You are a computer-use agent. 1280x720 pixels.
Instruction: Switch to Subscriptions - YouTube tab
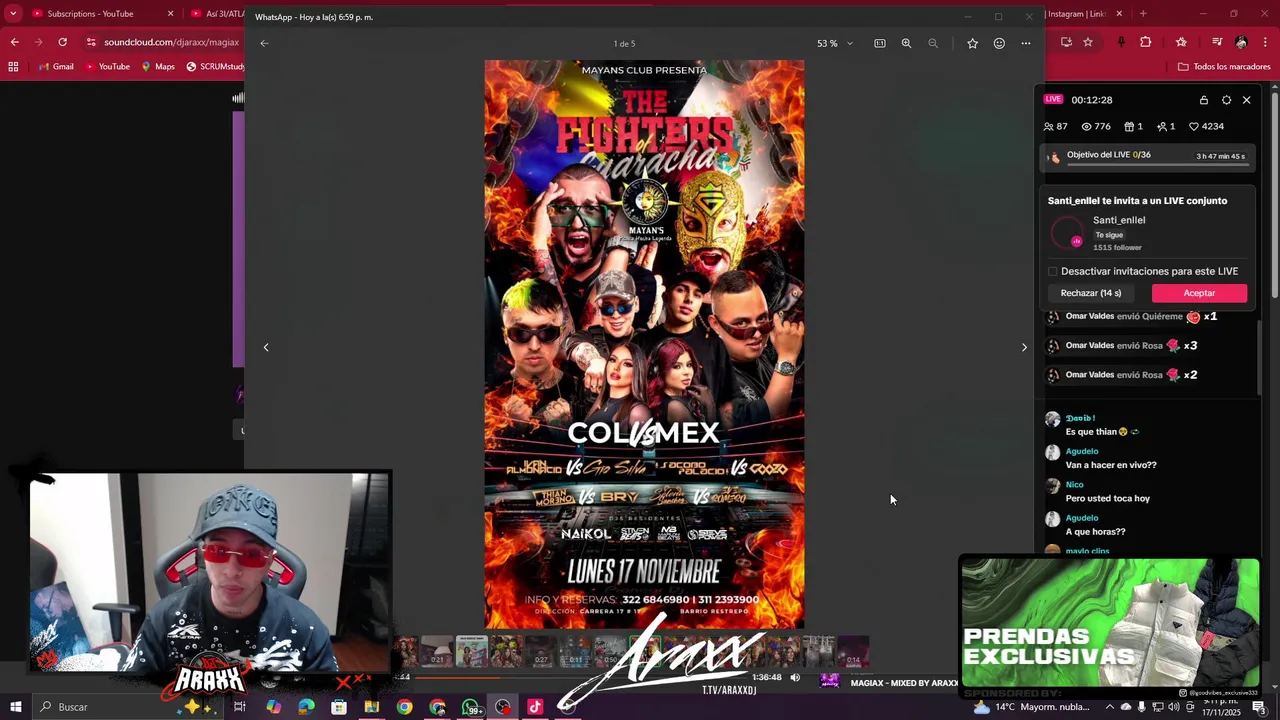[90, 14]
